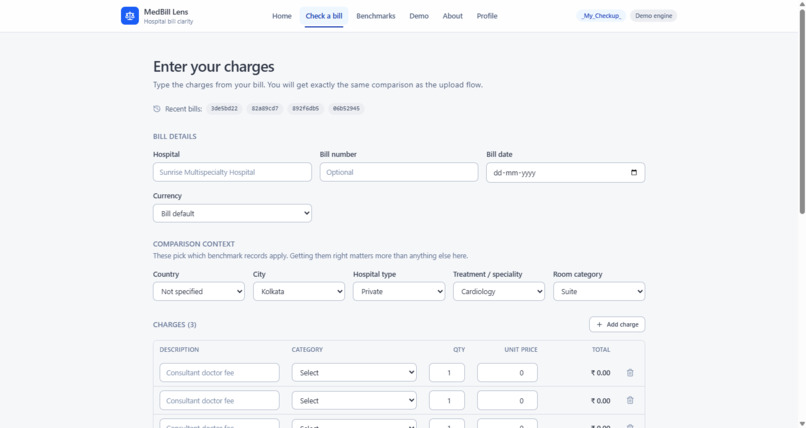
Task: Click the CATEGORY column header
Action: coord(307,350)
